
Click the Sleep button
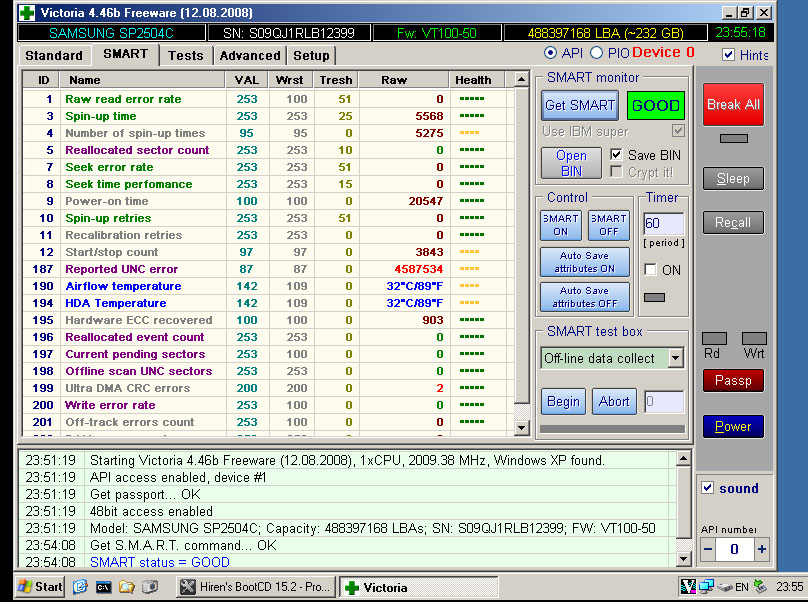click(x=733, y=179)
